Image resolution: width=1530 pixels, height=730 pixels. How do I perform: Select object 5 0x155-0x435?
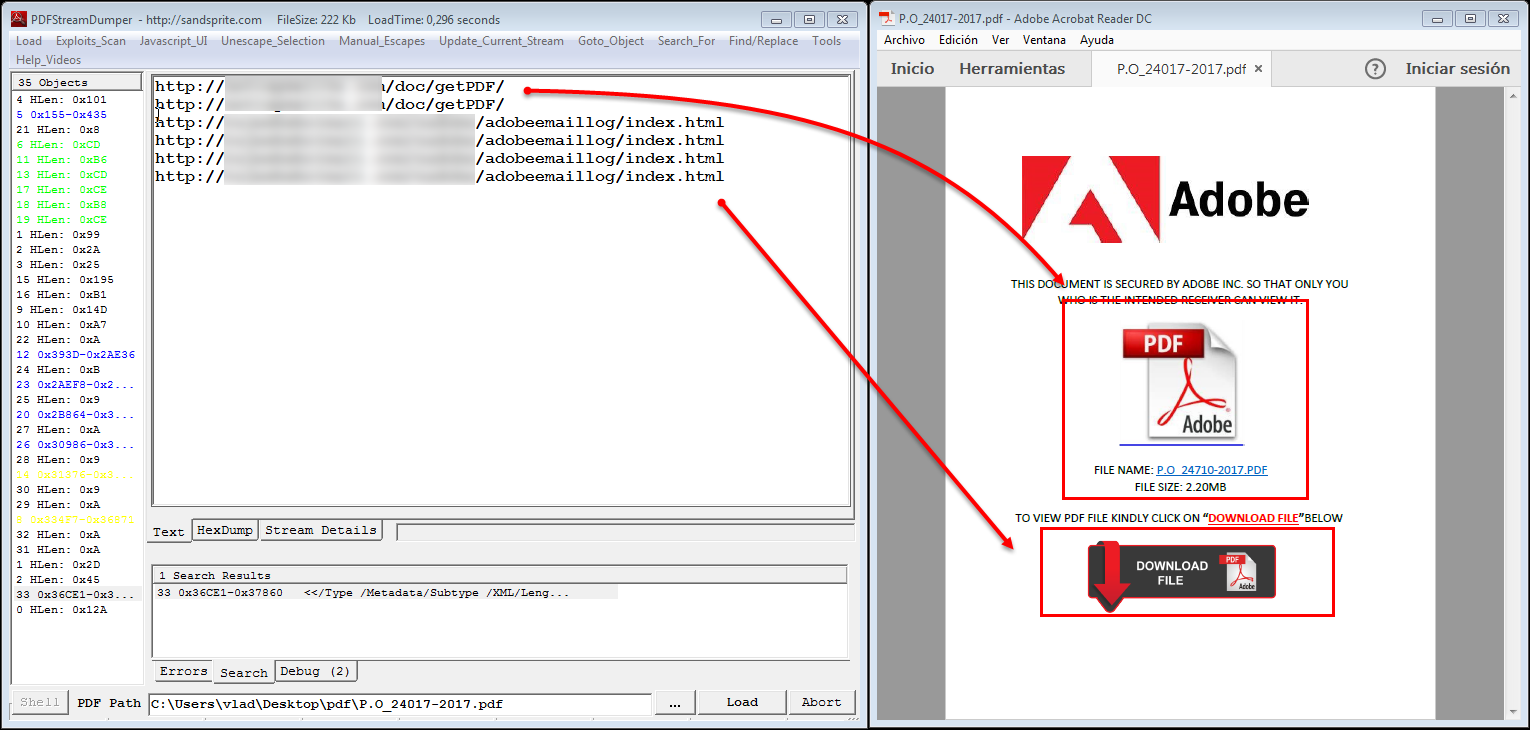(61, 115)
